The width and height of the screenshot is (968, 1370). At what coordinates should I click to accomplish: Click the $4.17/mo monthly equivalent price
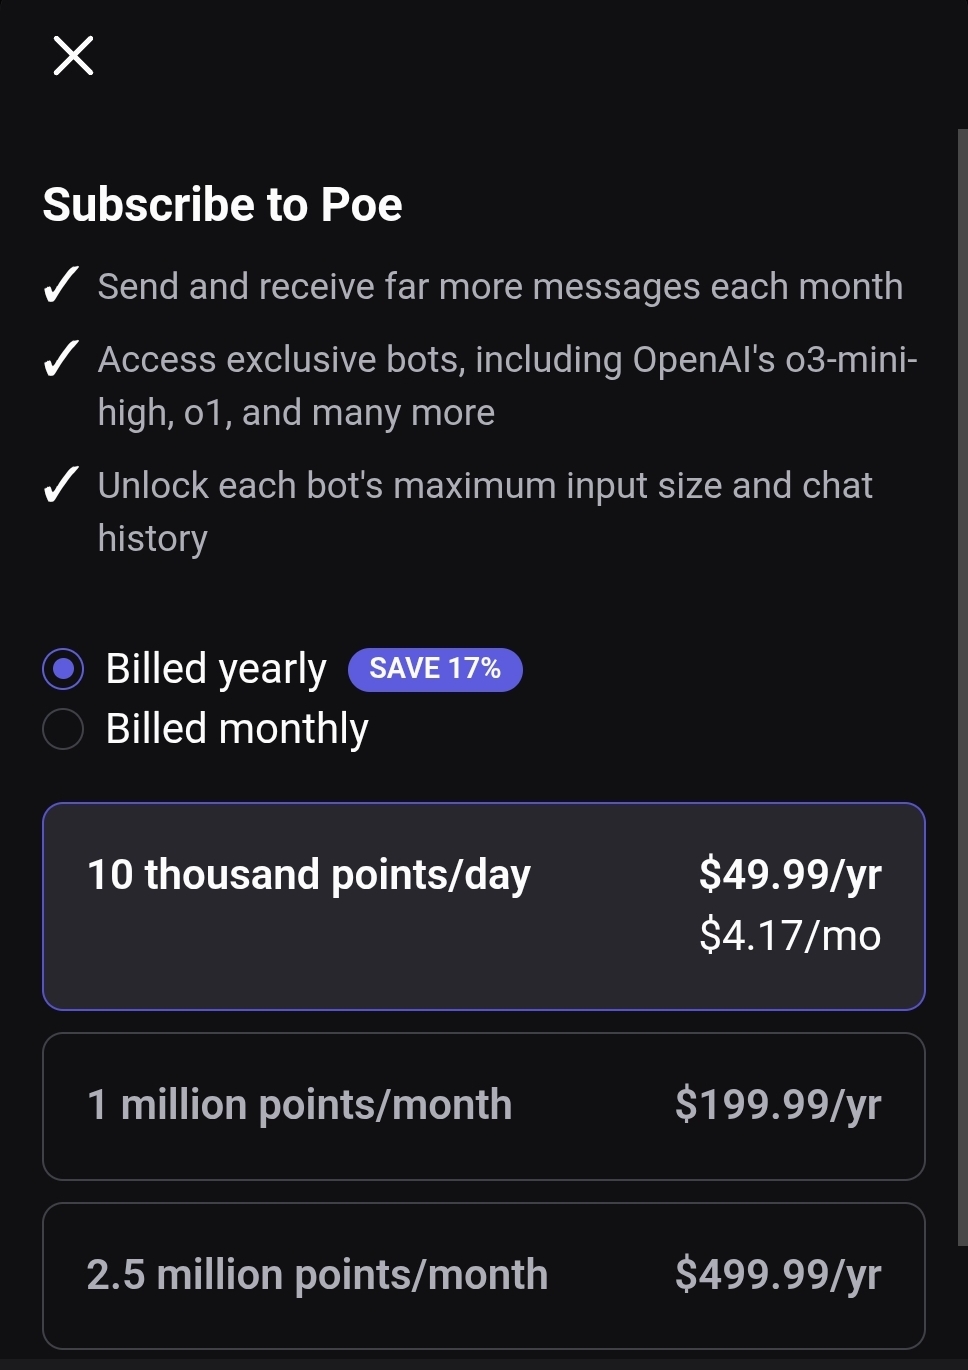coord(790,936)
